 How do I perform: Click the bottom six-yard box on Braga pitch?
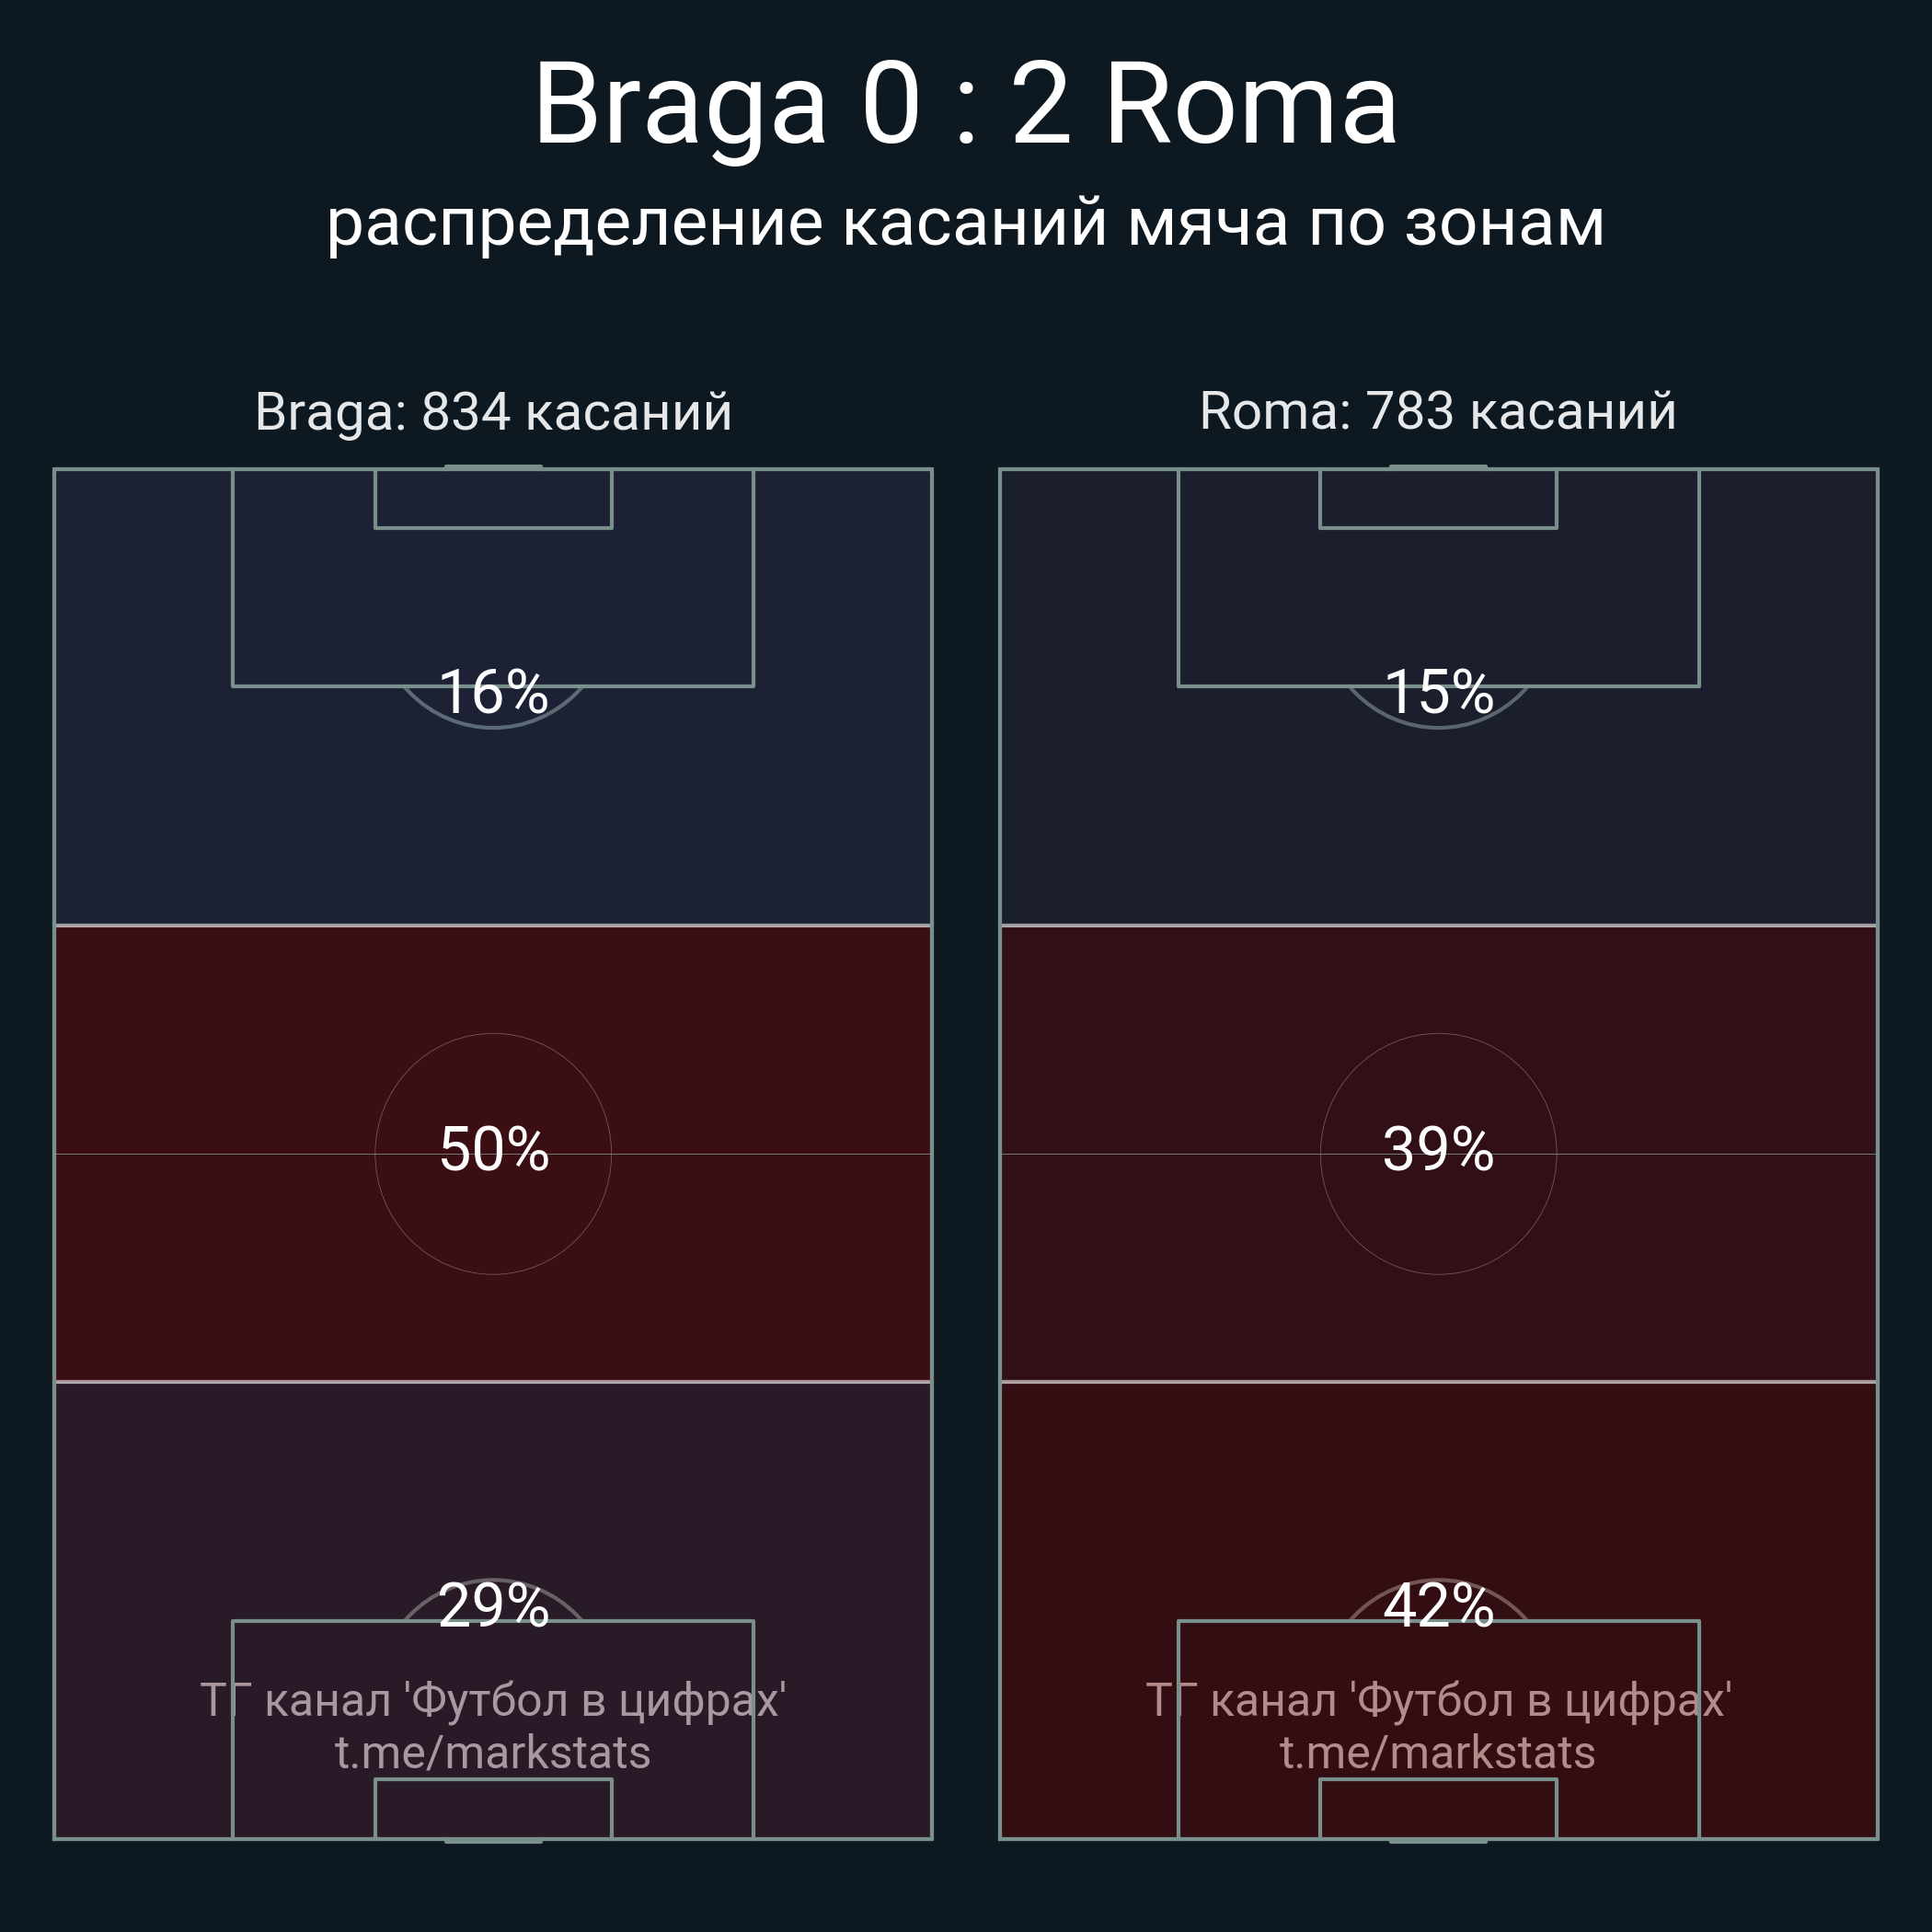click(493, 1810)
